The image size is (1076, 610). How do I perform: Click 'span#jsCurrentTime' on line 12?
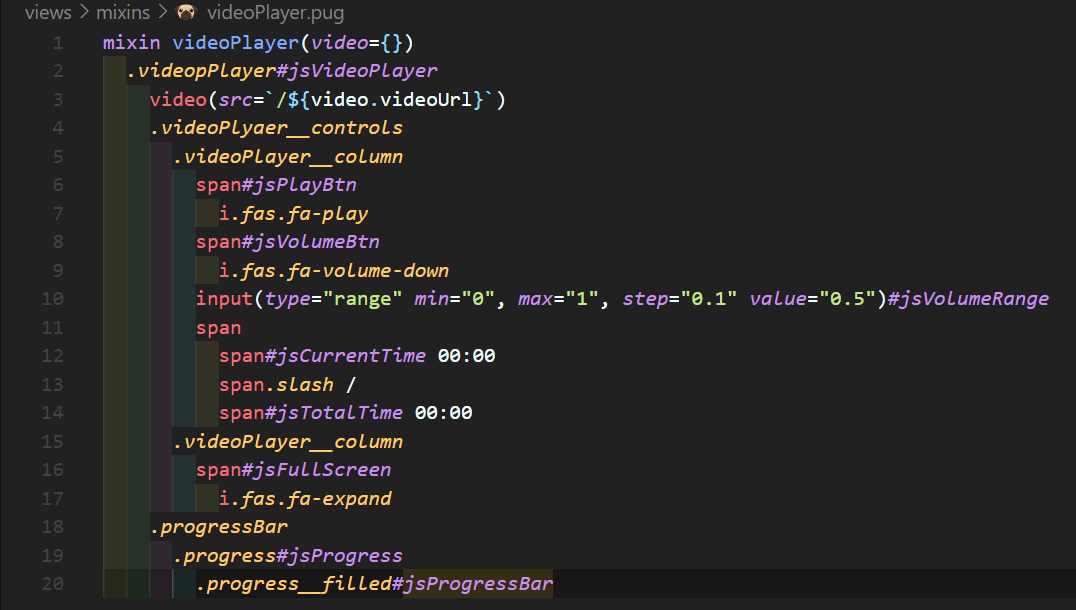[x=323, y=356]
